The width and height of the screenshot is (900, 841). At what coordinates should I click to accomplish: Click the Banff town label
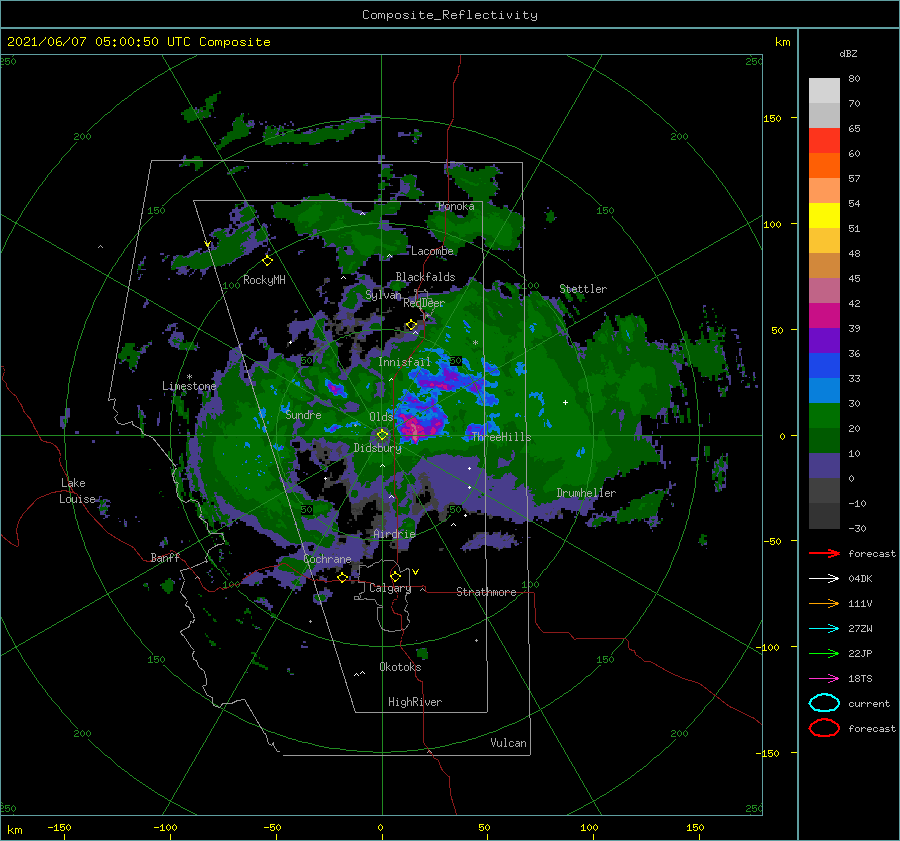click(165, 557)
